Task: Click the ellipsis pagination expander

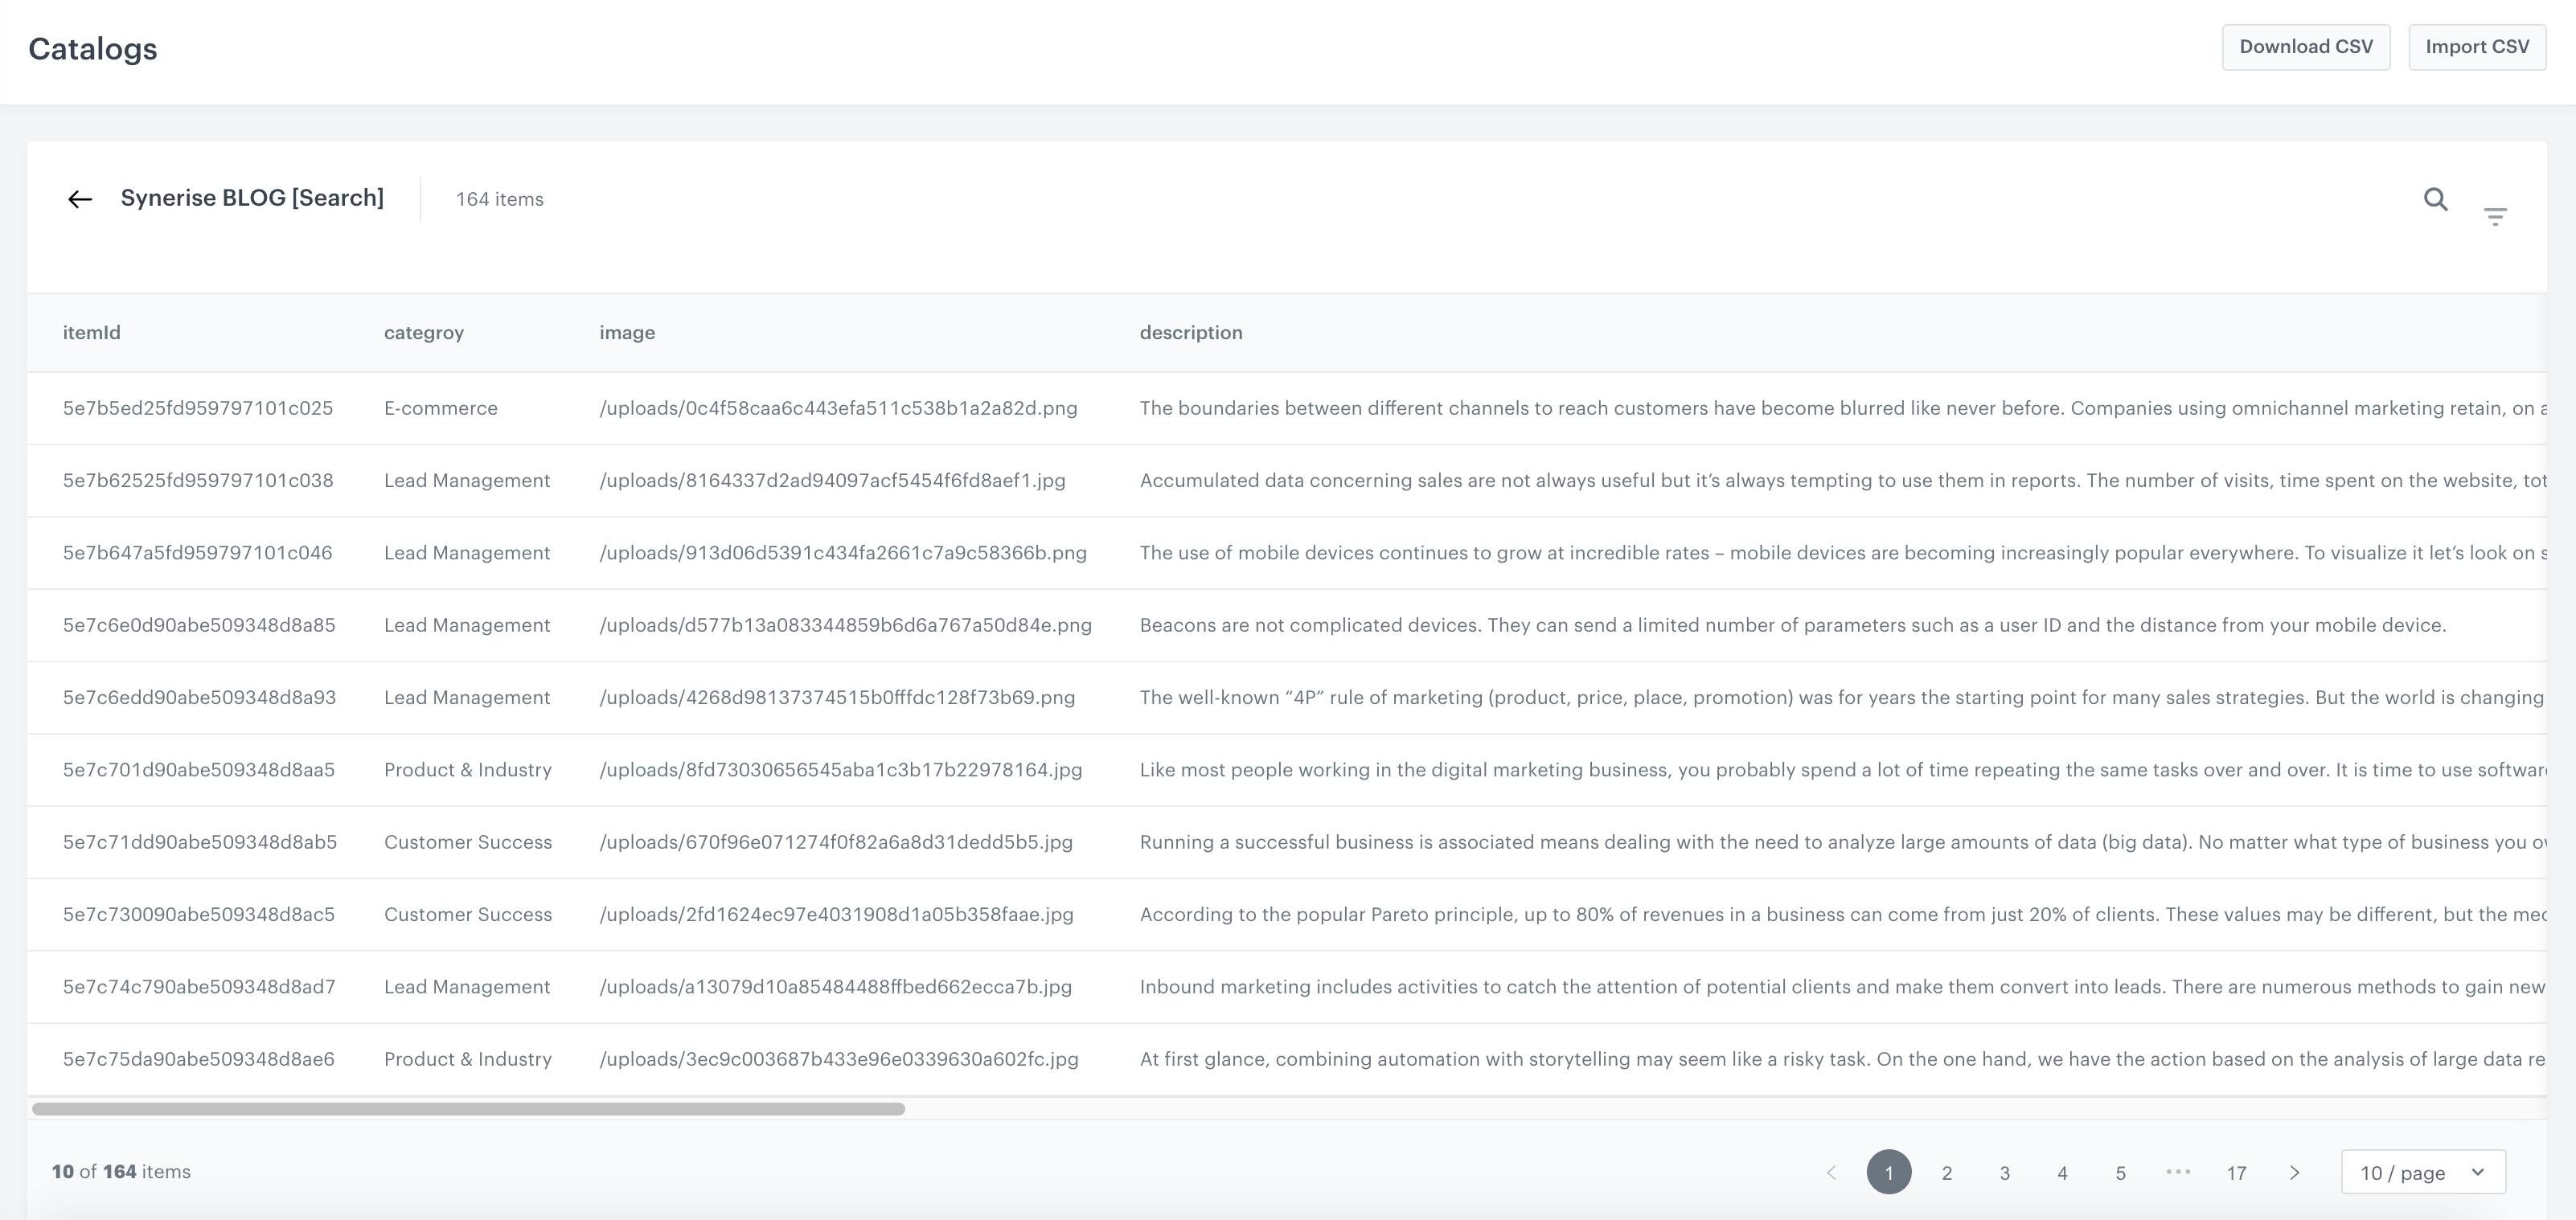Action: (2176, 1171)
